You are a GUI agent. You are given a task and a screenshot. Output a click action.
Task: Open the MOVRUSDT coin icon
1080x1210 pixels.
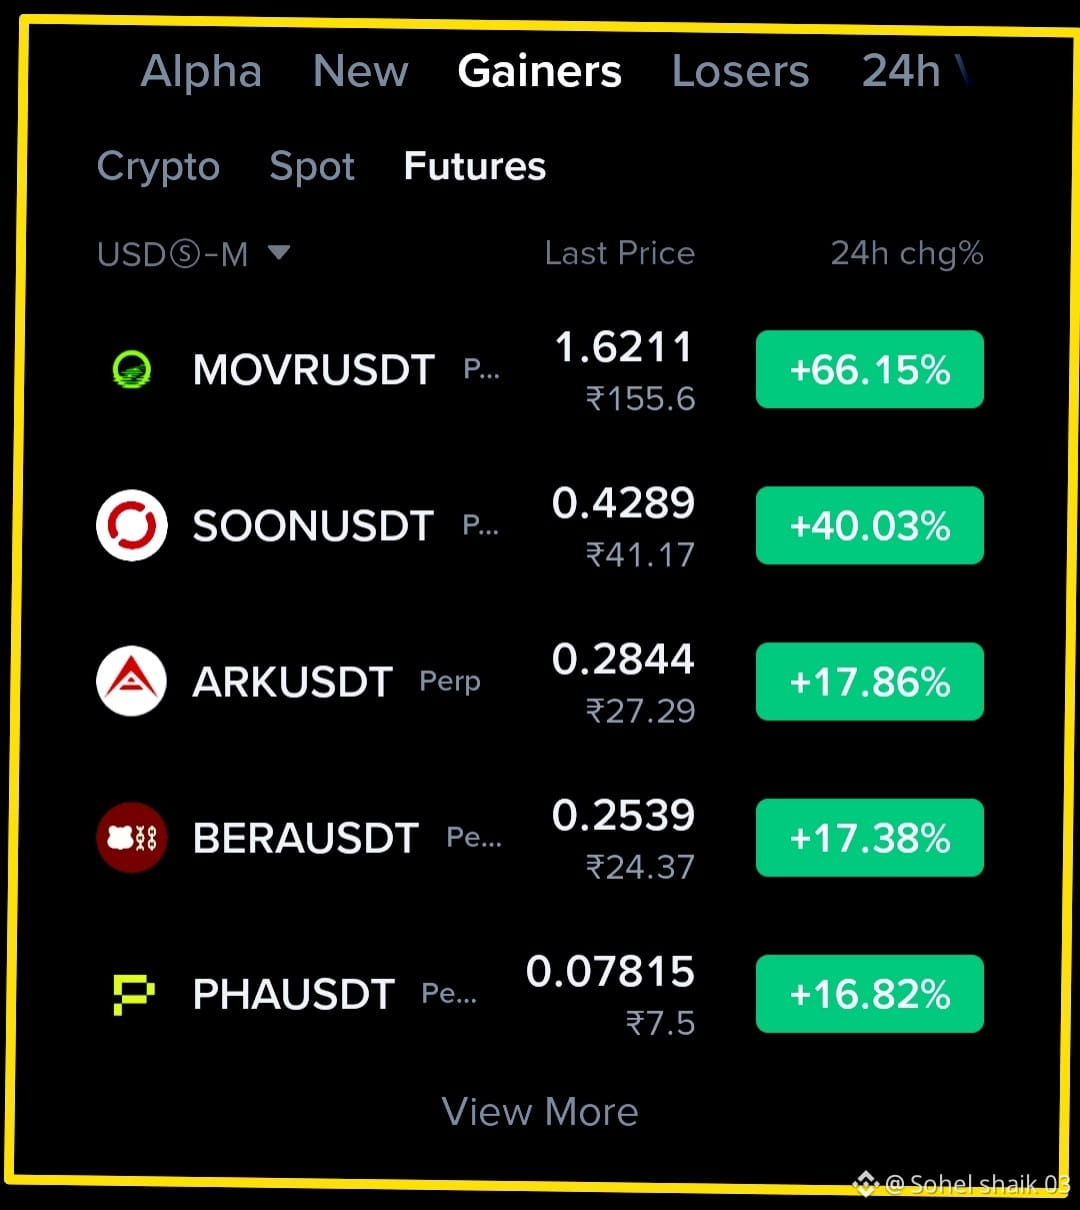coord(131,370)
